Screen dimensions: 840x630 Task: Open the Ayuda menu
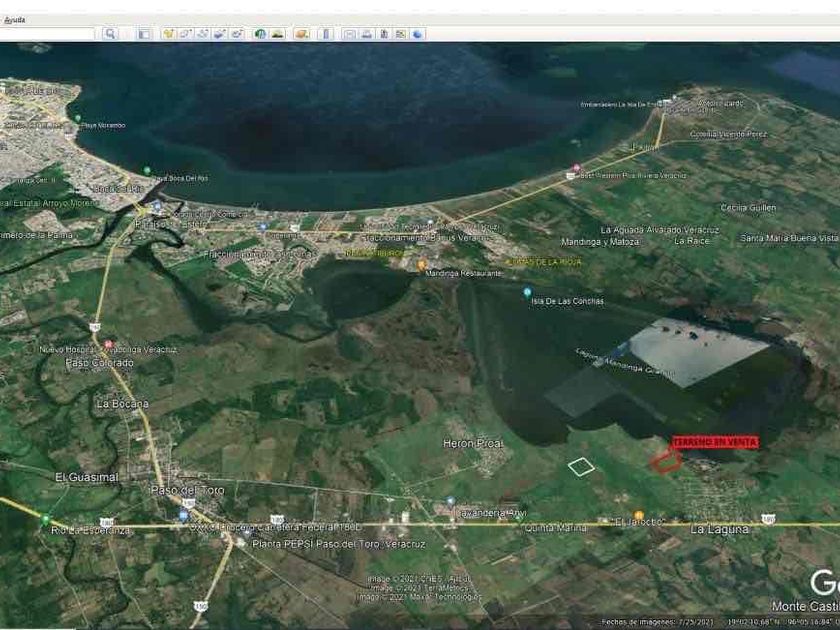tap(14, 19)
